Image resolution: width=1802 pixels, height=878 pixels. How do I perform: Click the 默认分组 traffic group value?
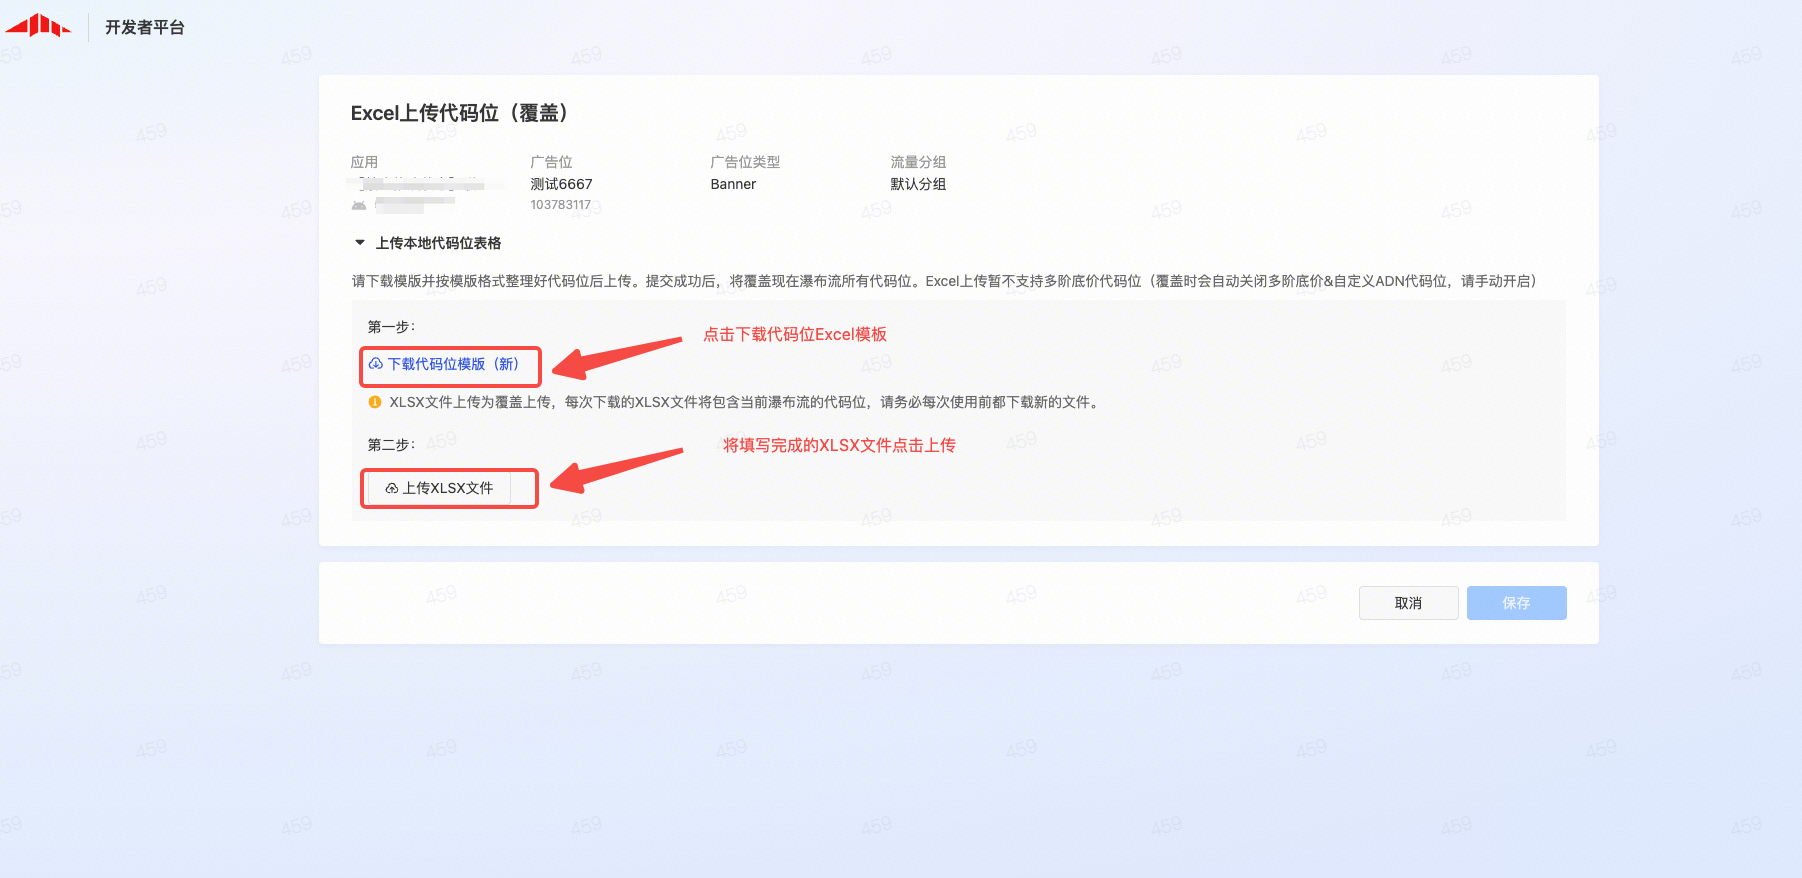[918, 184]
